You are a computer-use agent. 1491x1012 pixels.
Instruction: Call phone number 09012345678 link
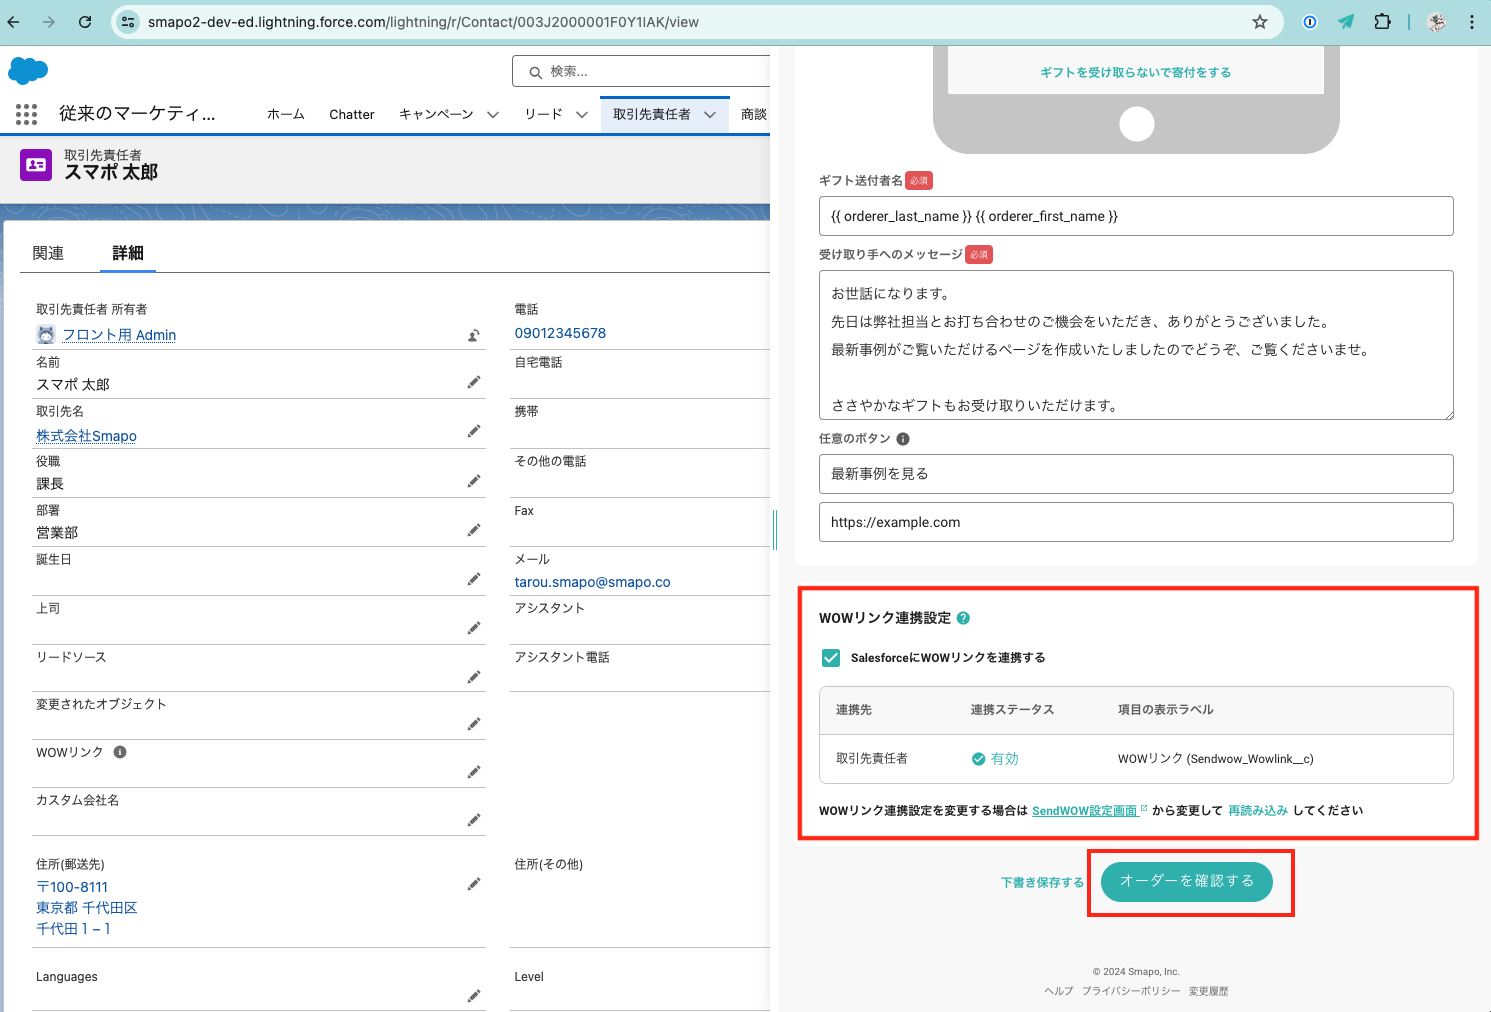pos(560,333)
